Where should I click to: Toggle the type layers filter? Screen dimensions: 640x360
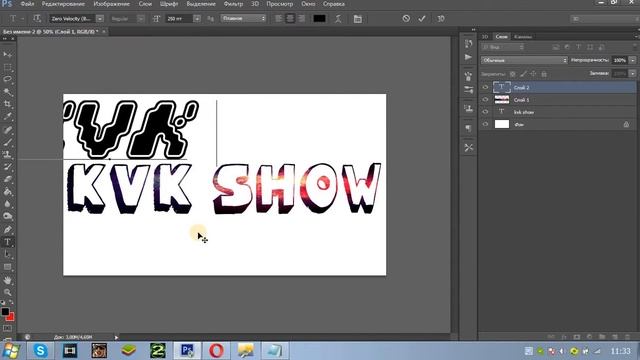coord(578,47)
